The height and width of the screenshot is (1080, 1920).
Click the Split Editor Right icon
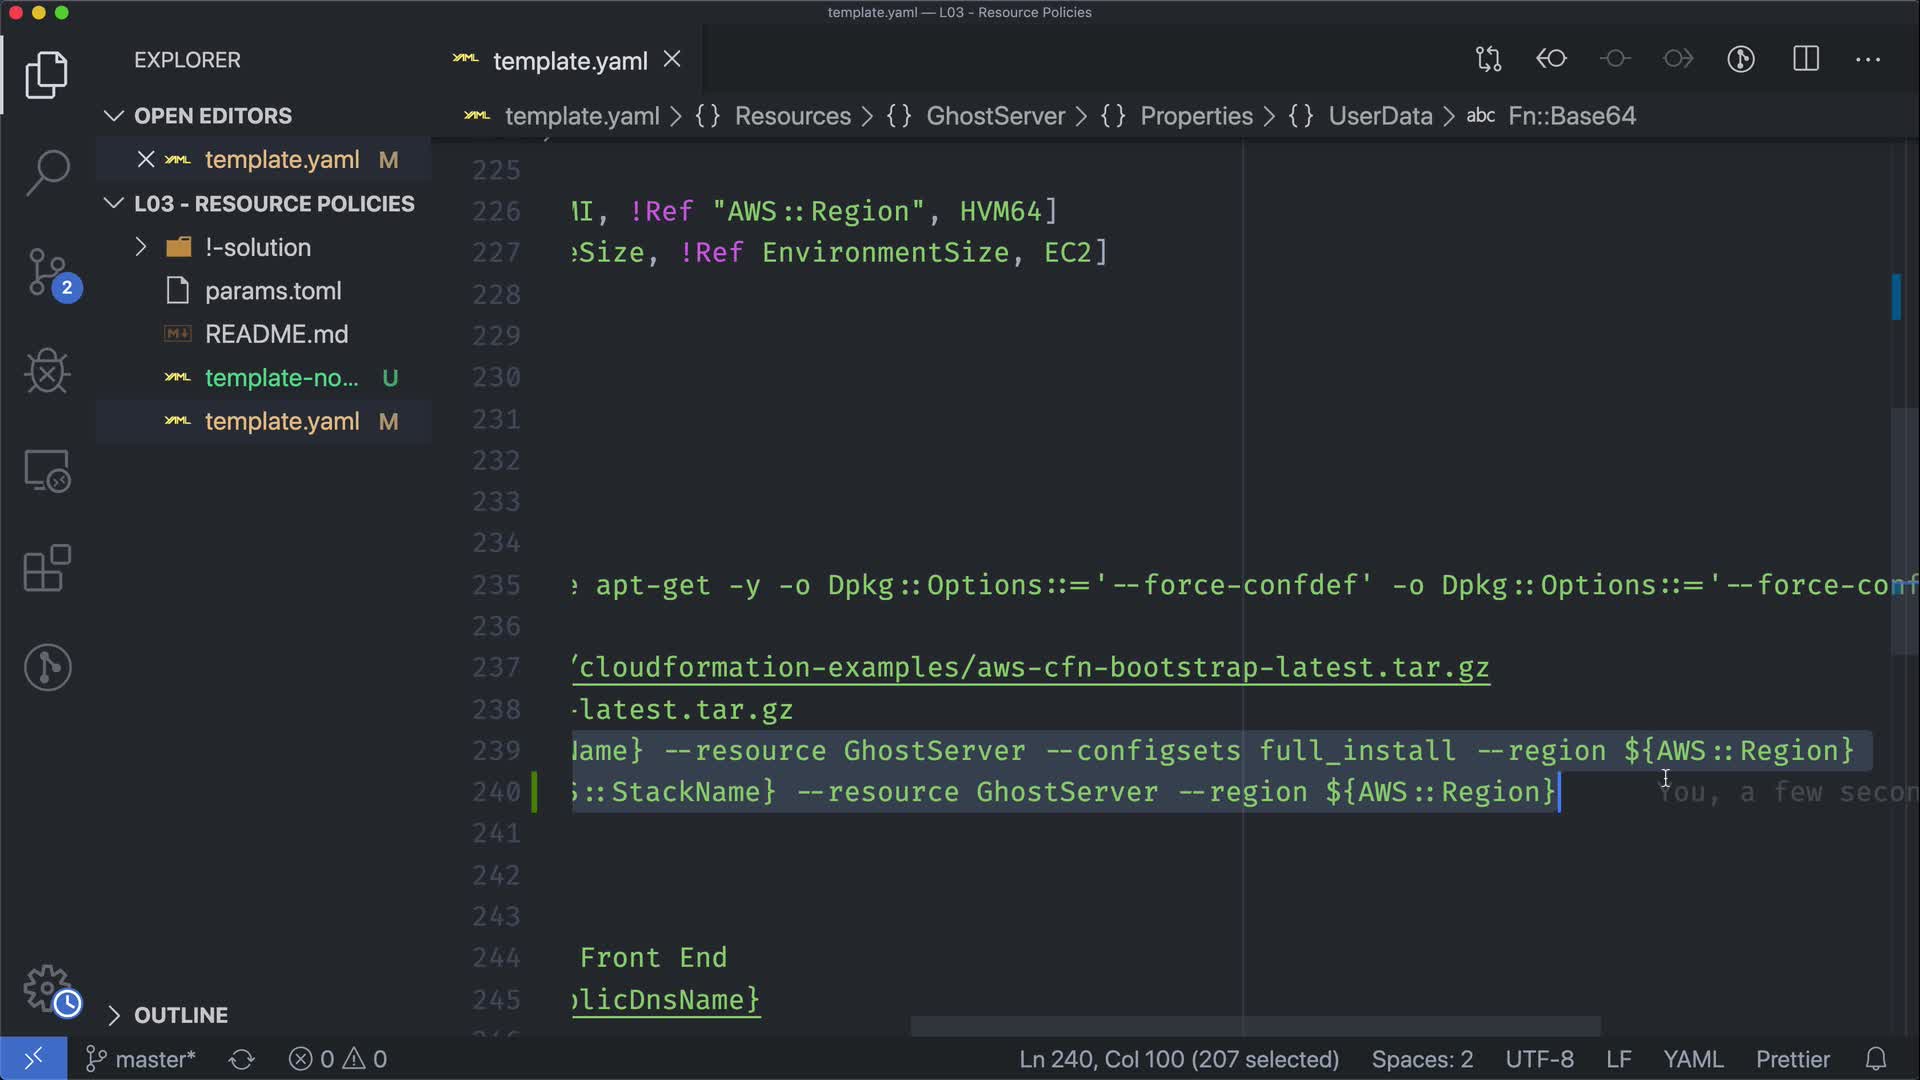tap(1805, 59)
